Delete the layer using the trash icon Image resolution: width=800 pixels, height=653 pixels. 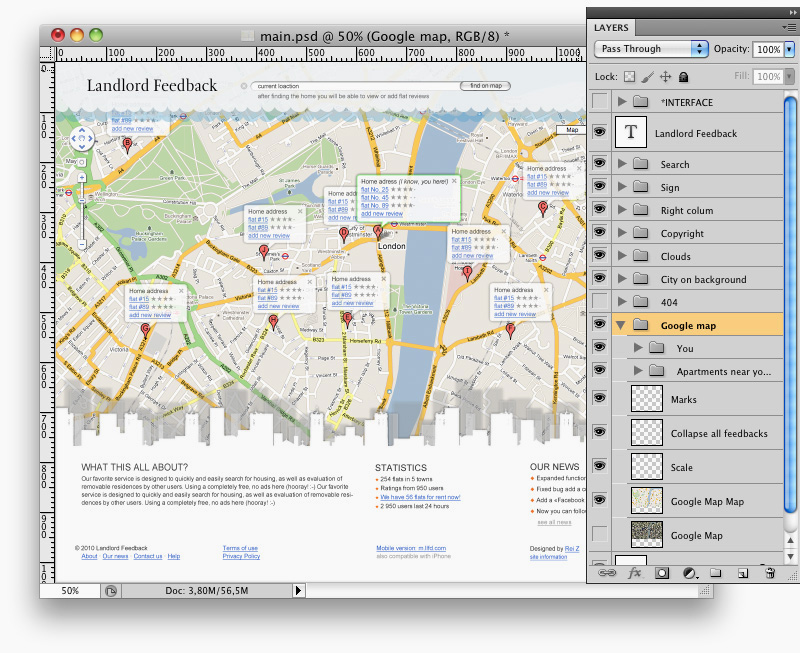tap(770, 573)
